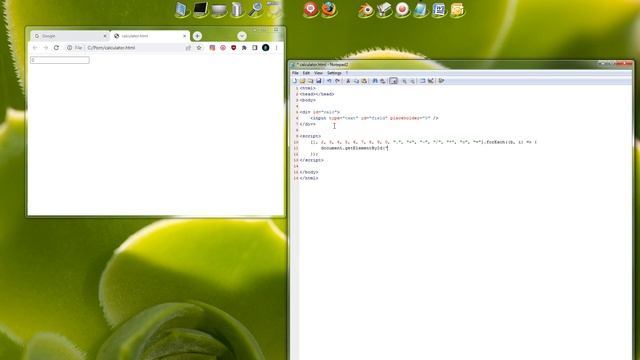Screen dimensions: 640x360
Task: Open the black monitor dock icon
Action: (200, 9)
